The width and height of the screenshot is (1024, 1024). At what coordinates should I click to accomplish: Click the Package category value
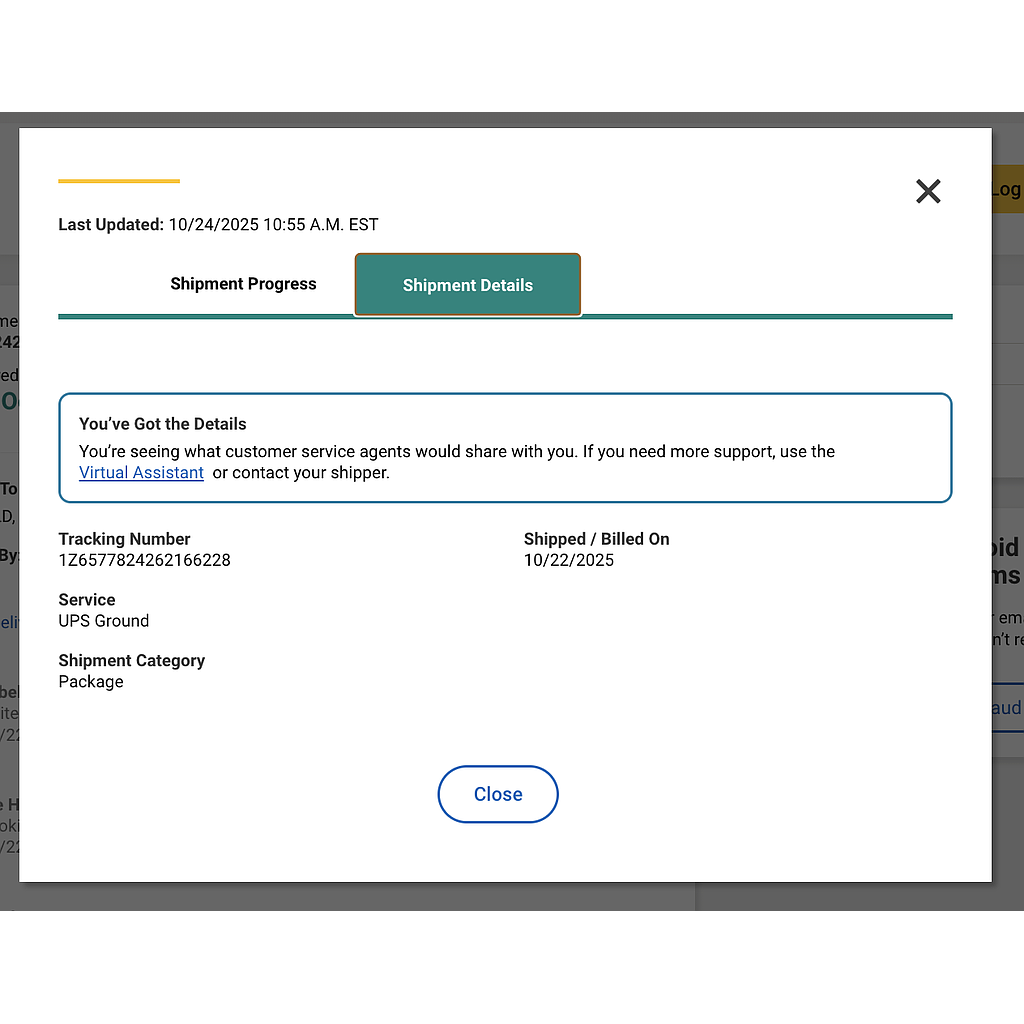(91, 682)
